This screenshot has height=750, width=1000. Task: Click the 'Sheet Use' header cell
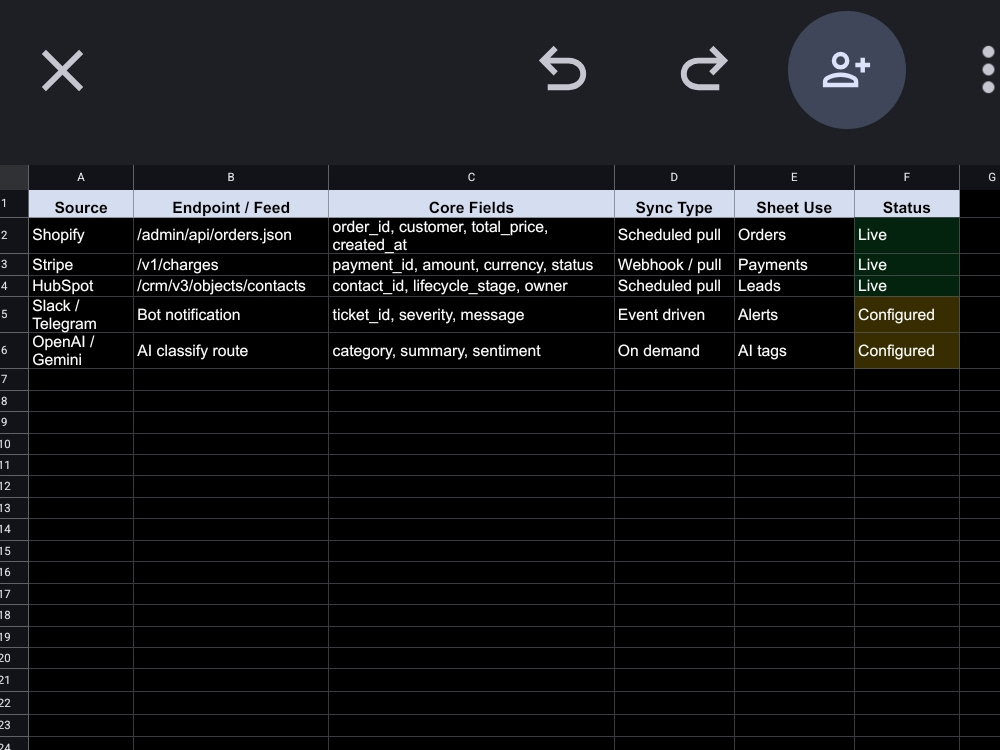pos(794,205)
